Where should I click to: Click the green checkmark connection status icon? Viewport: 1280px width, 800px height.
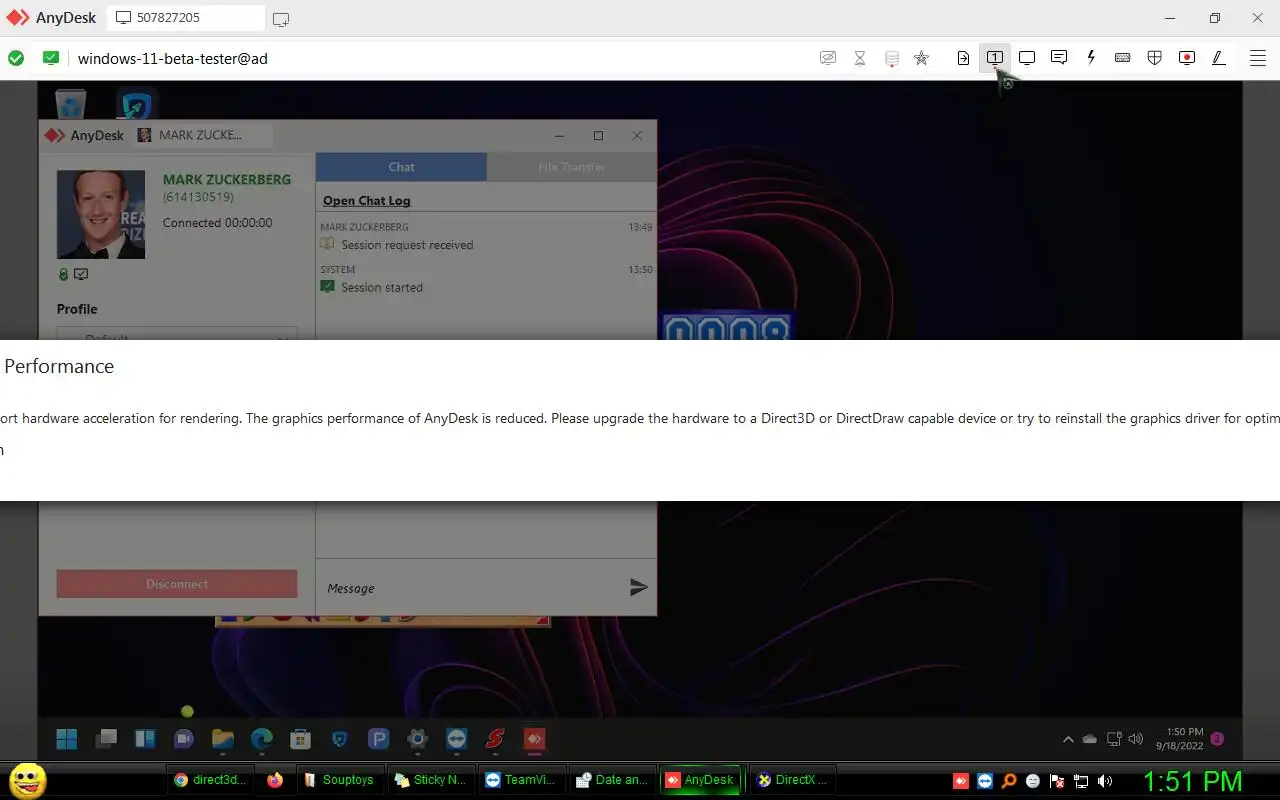pos(16,58)
